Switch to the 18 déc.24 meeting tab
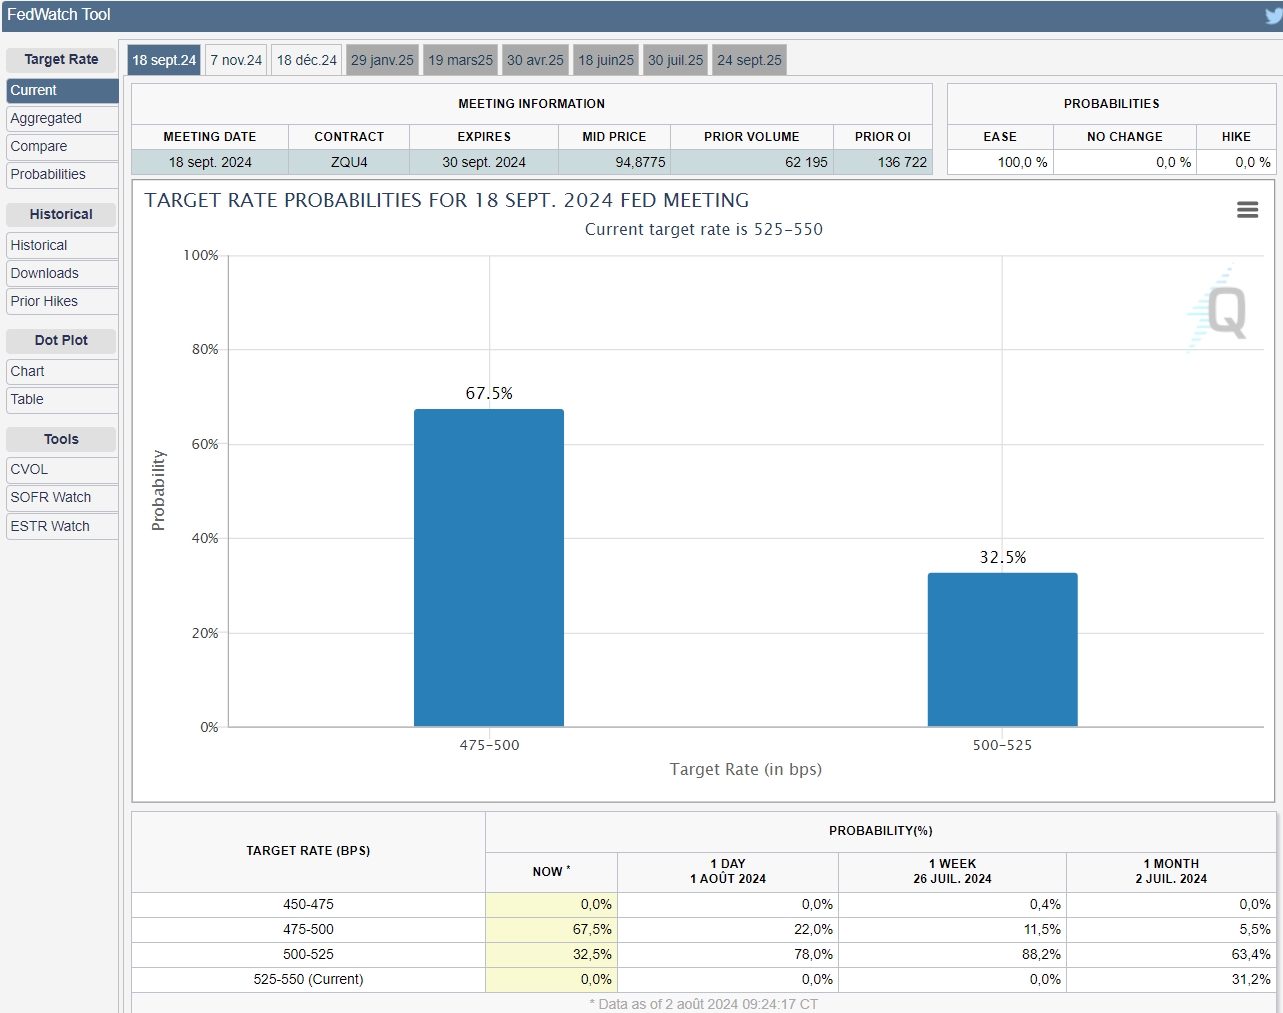 coord(307,60)
